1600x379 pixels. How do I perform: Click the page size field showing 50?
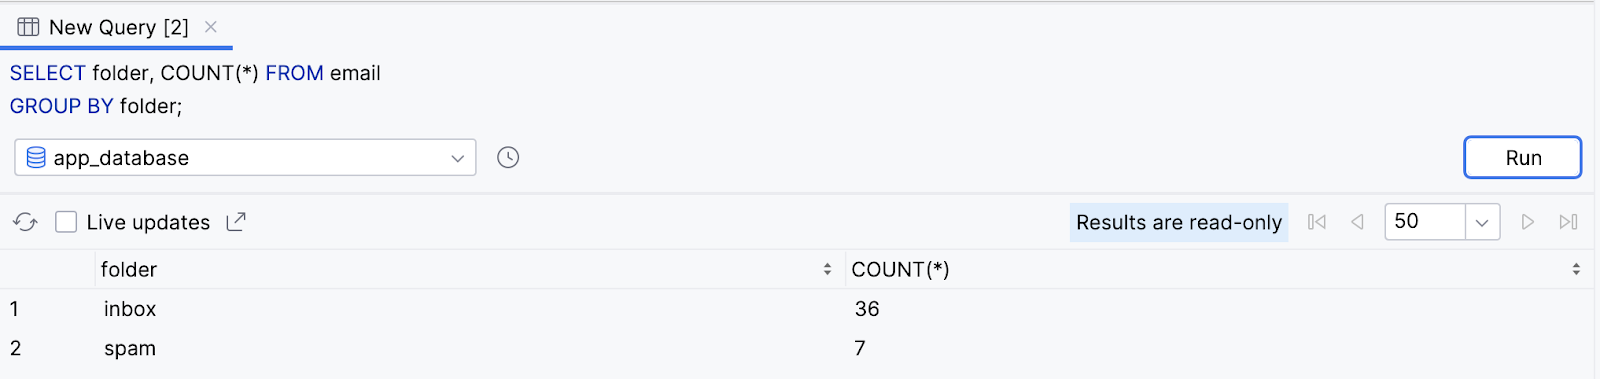tap(1425, 222)
